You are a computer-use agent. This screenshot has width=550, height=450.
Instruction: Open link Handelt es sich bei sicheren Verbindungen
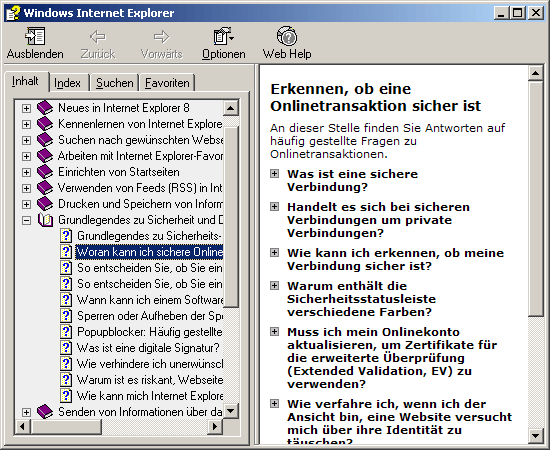(378, 220)
